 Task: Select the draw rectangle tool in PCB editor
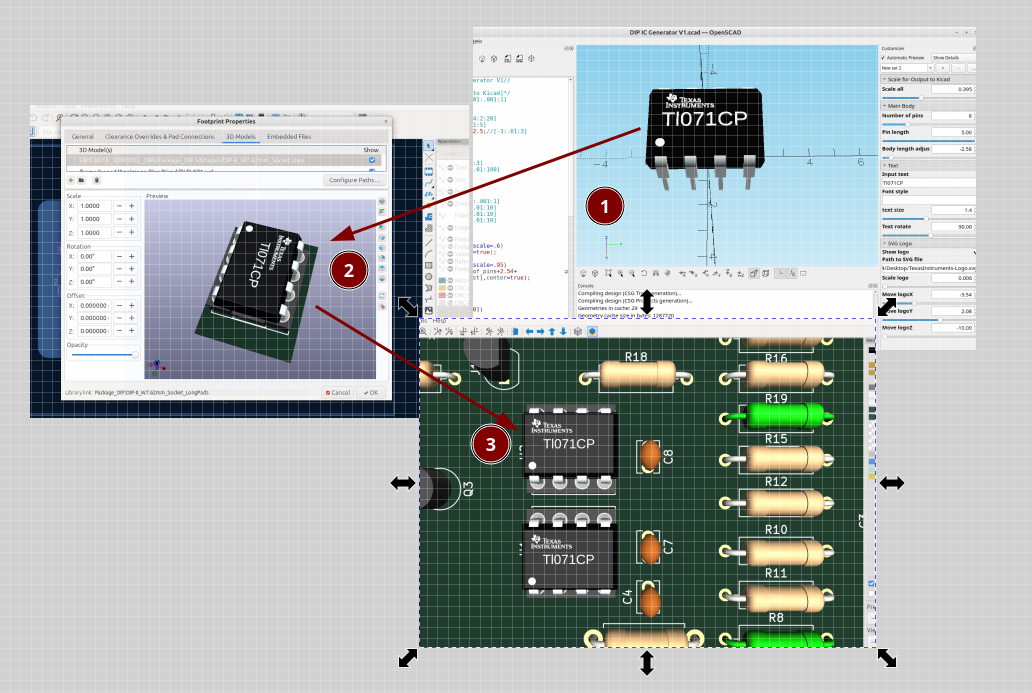pyautogui.click(x=428, y=265)
